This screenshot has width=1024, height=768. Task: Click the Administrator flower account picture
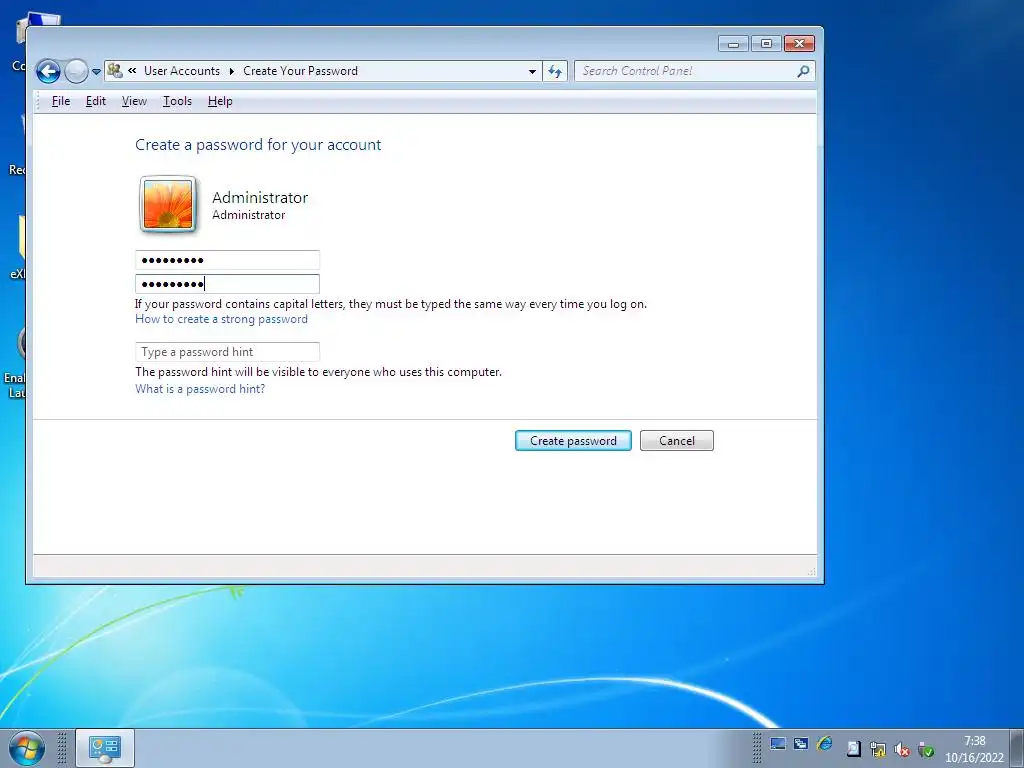click(x=168, y=204)
